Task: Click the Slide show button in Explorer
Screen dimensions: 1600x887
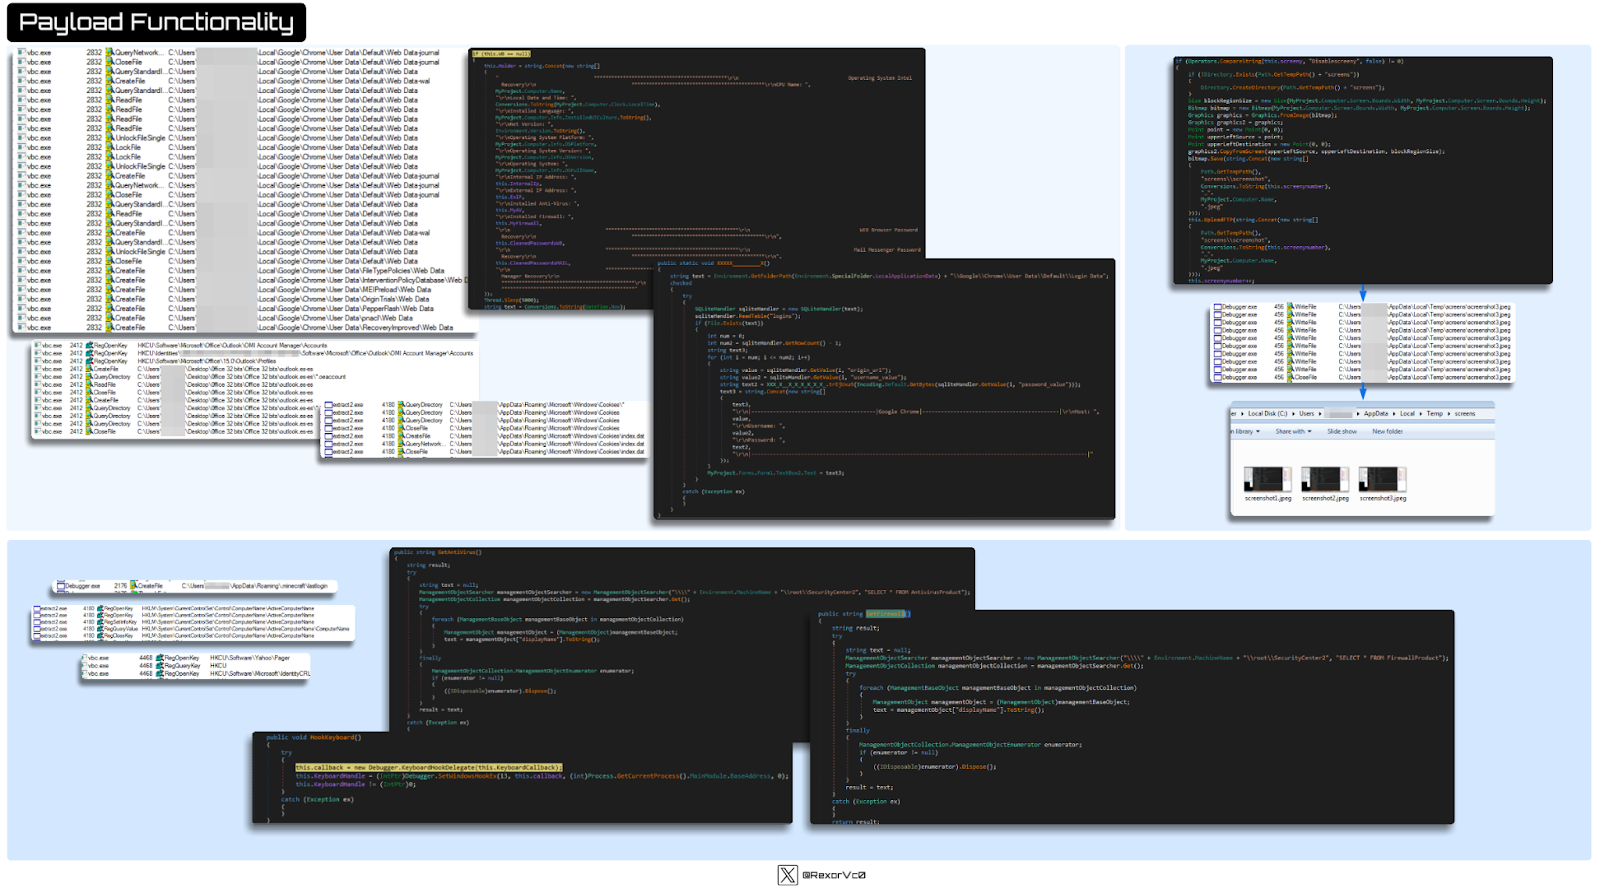Action: 1342,432
